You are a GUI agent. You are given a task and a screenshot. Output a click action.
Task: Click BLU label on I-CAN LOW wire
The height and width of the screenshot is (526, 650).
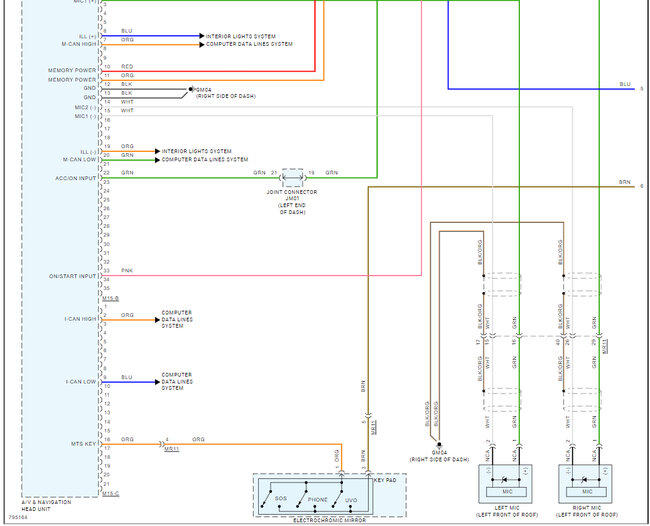click(x=127, y=377)
